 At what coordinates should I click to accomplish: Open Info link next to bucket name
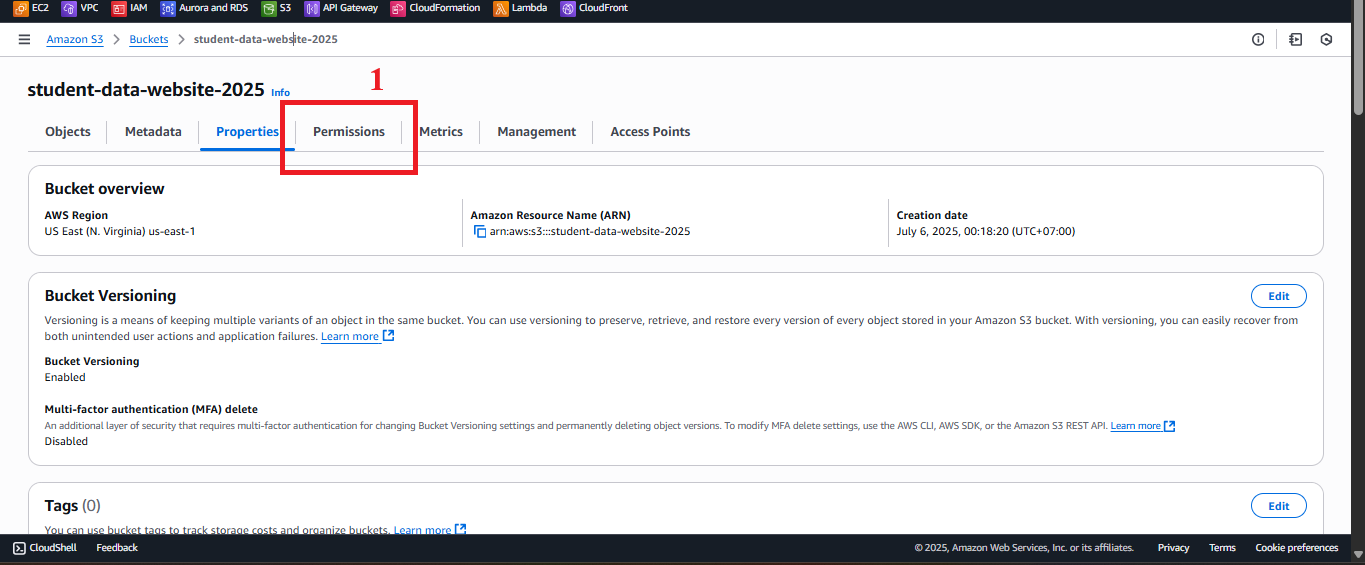tap(280, 93)
